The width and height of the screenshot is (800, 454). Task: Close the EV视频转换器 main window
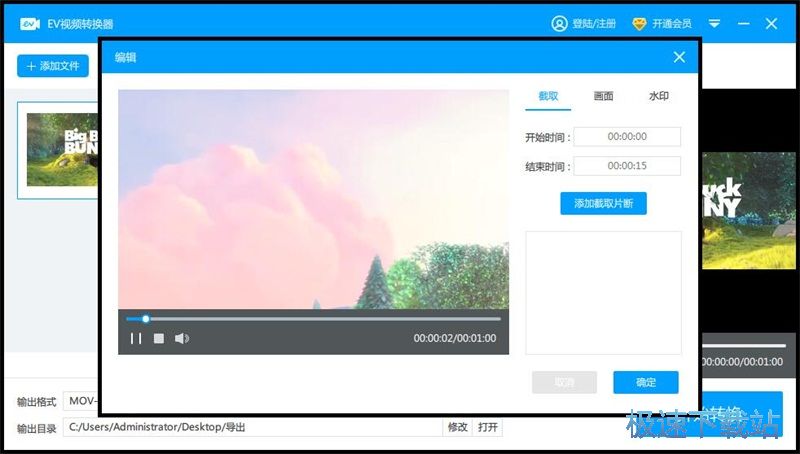pos(771,23)
